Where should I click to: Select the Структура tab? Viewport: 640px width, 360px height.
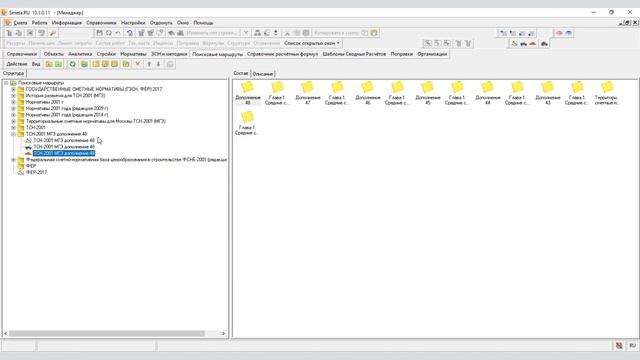tap(13, 73)
